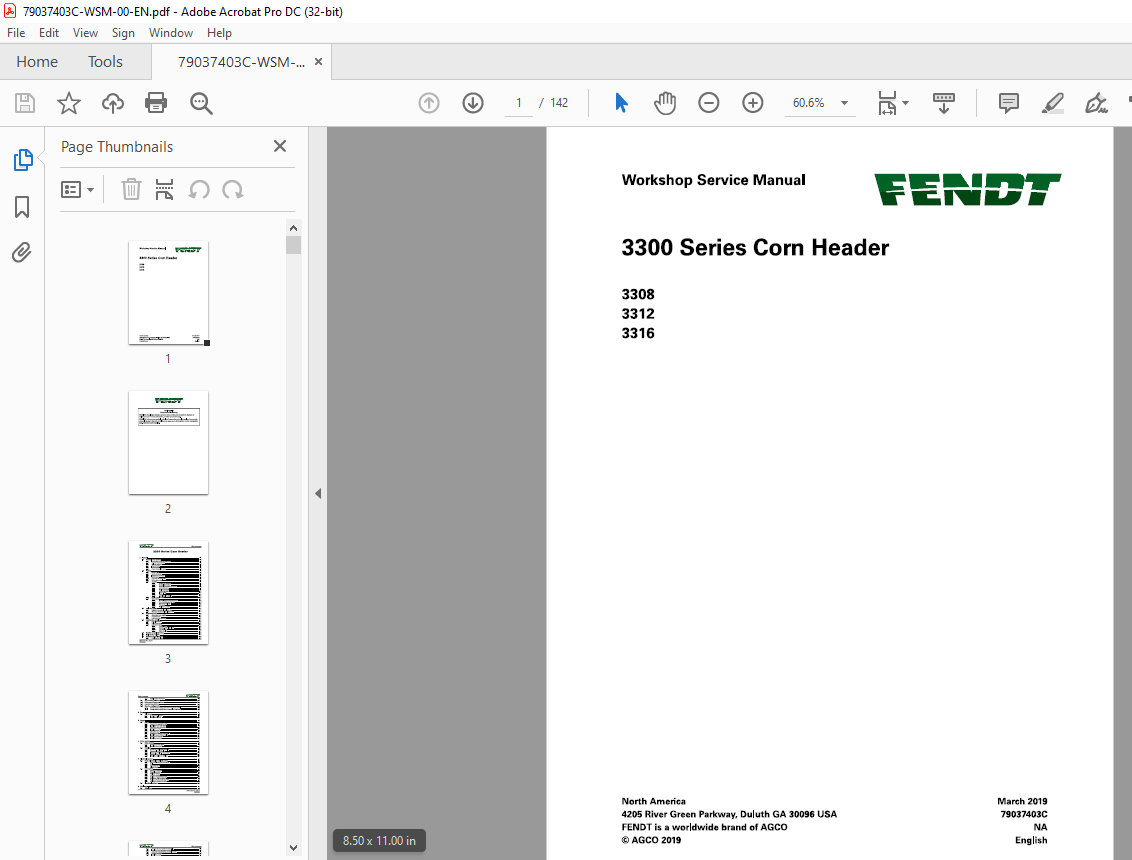Open the zoom level dropdown
Viewport: 1132px width, 860px height.
844,103
